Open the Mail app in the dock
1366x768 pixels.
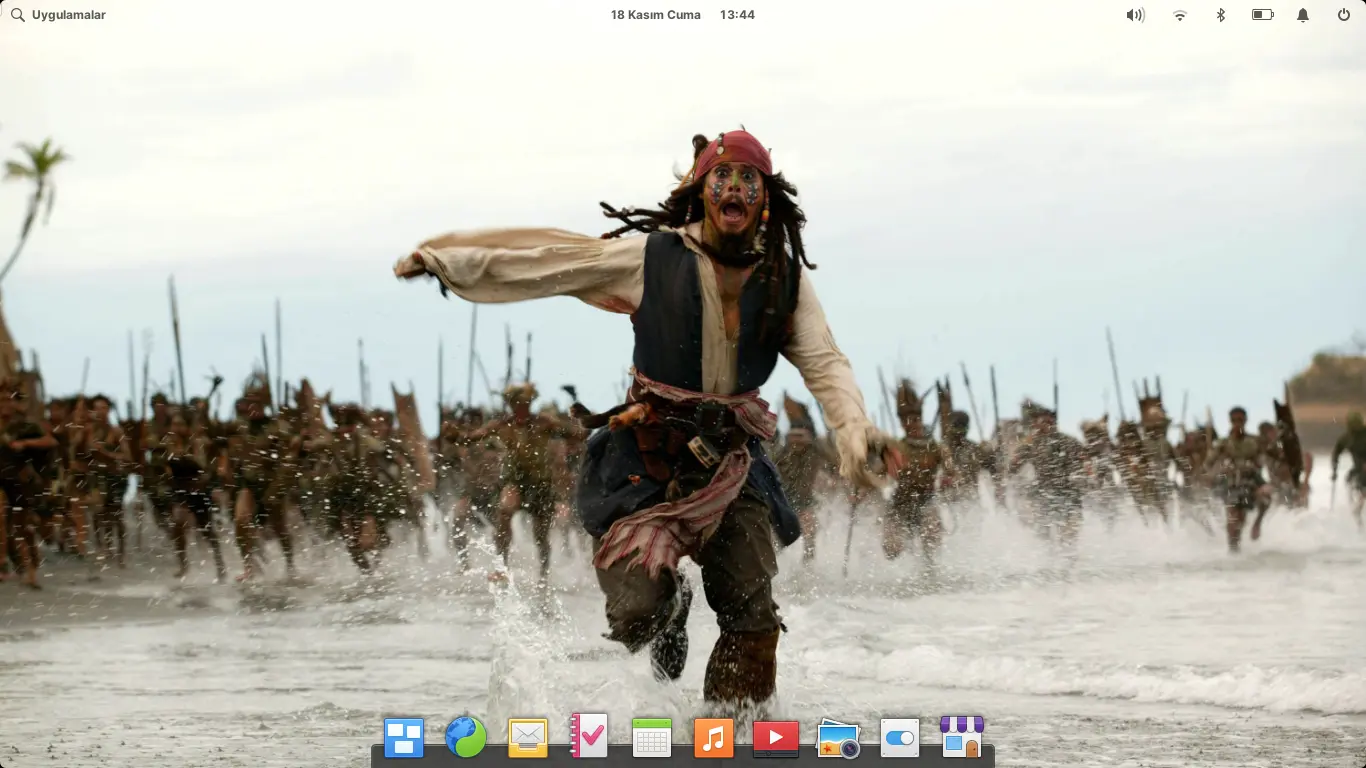coord(528,738)
